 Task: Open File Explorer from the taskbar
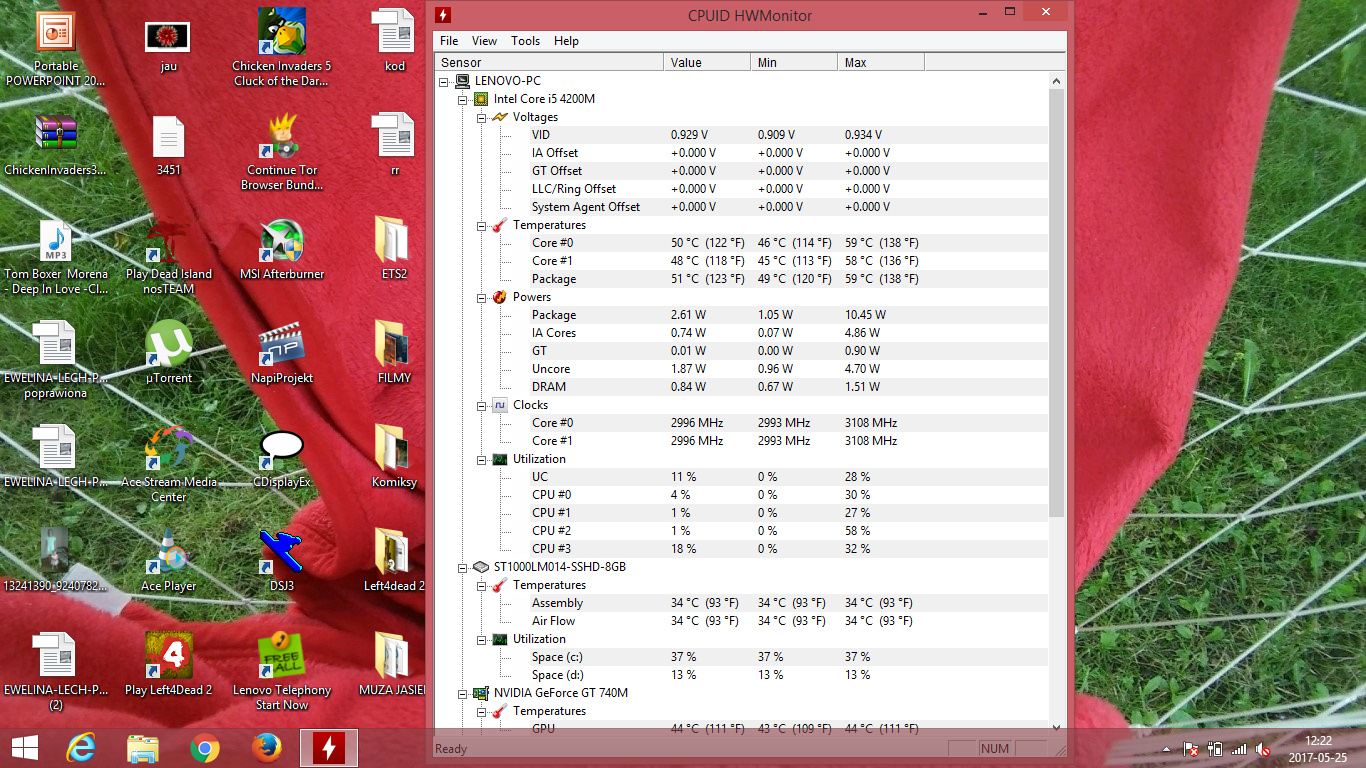143,748
